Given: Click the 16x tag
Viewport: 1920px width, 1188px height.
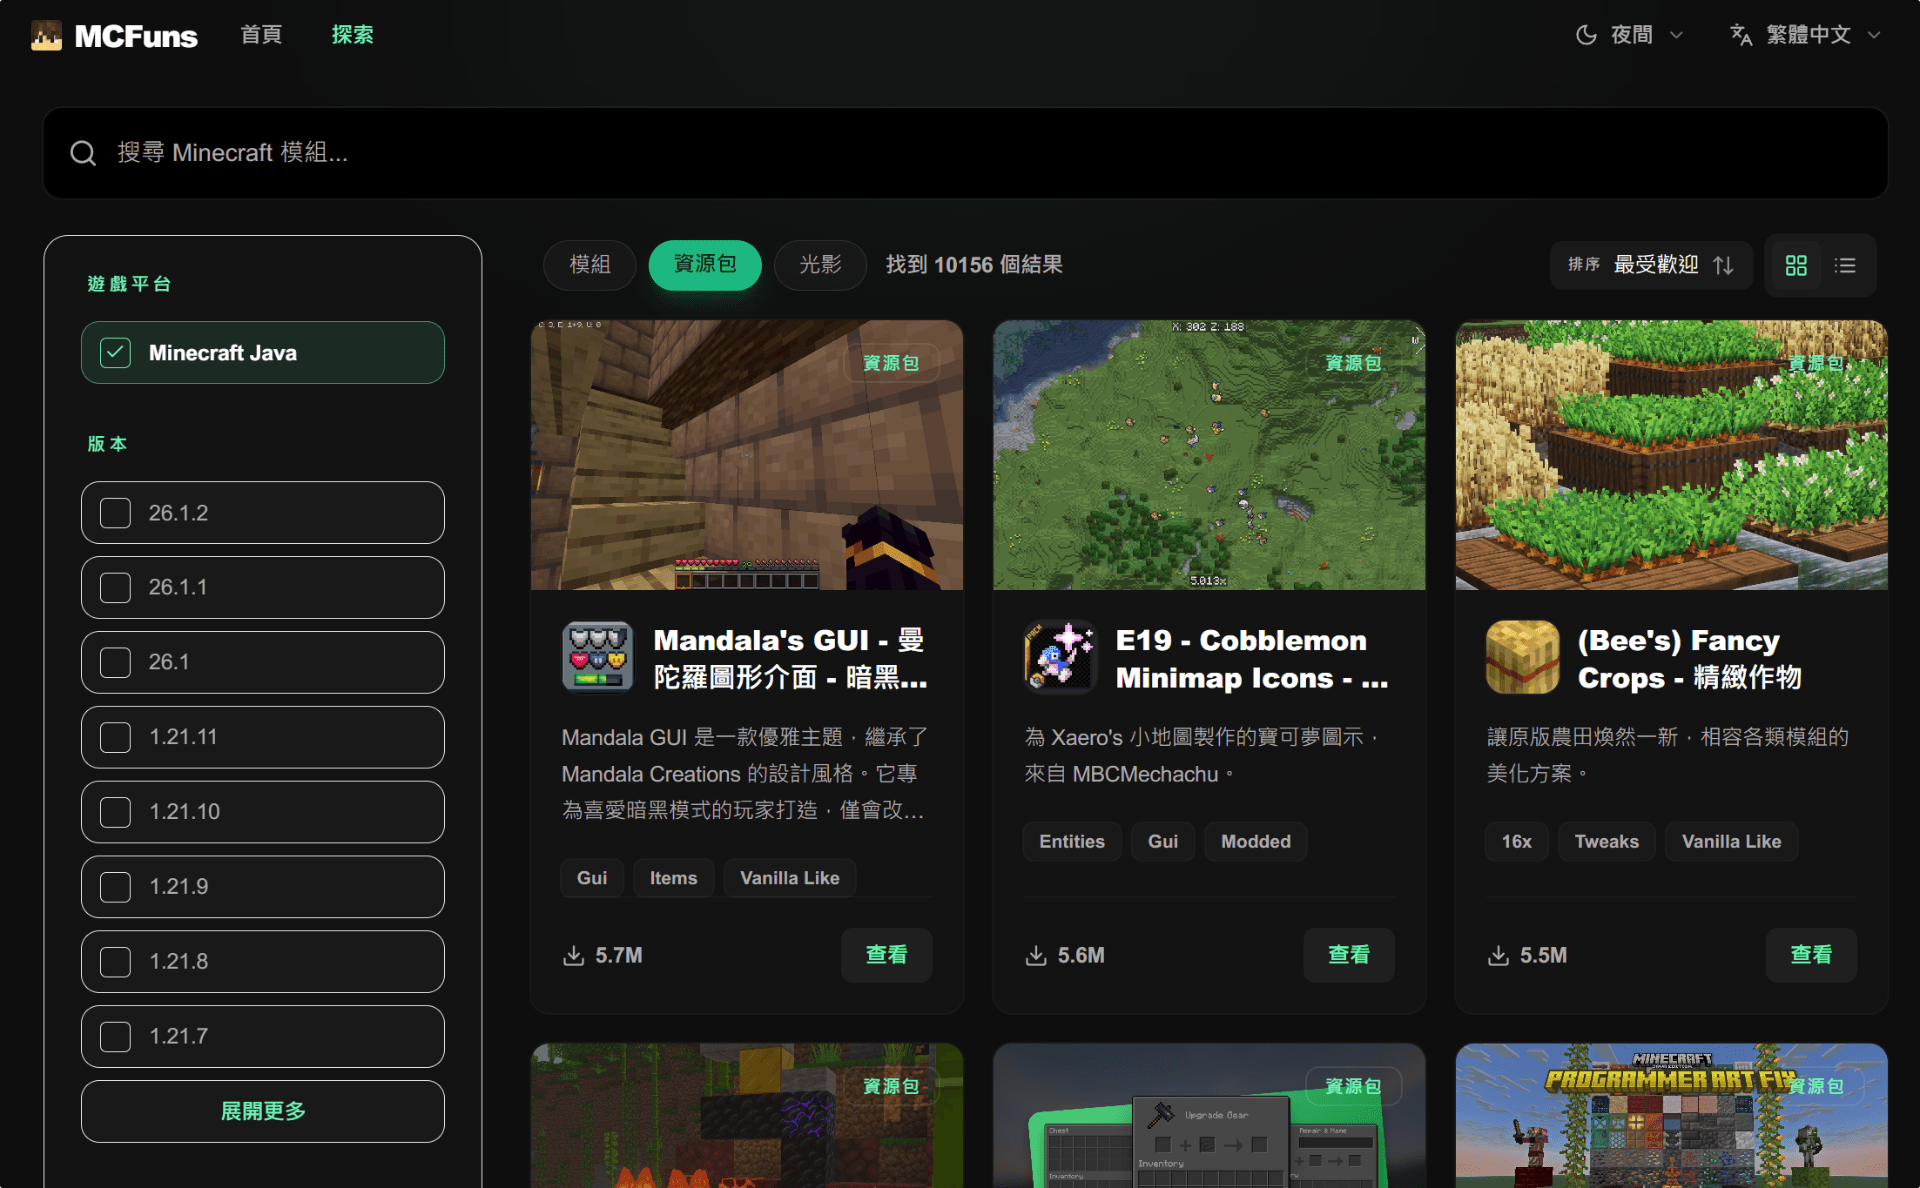Looking at the screenshot, I should 1516,842.
